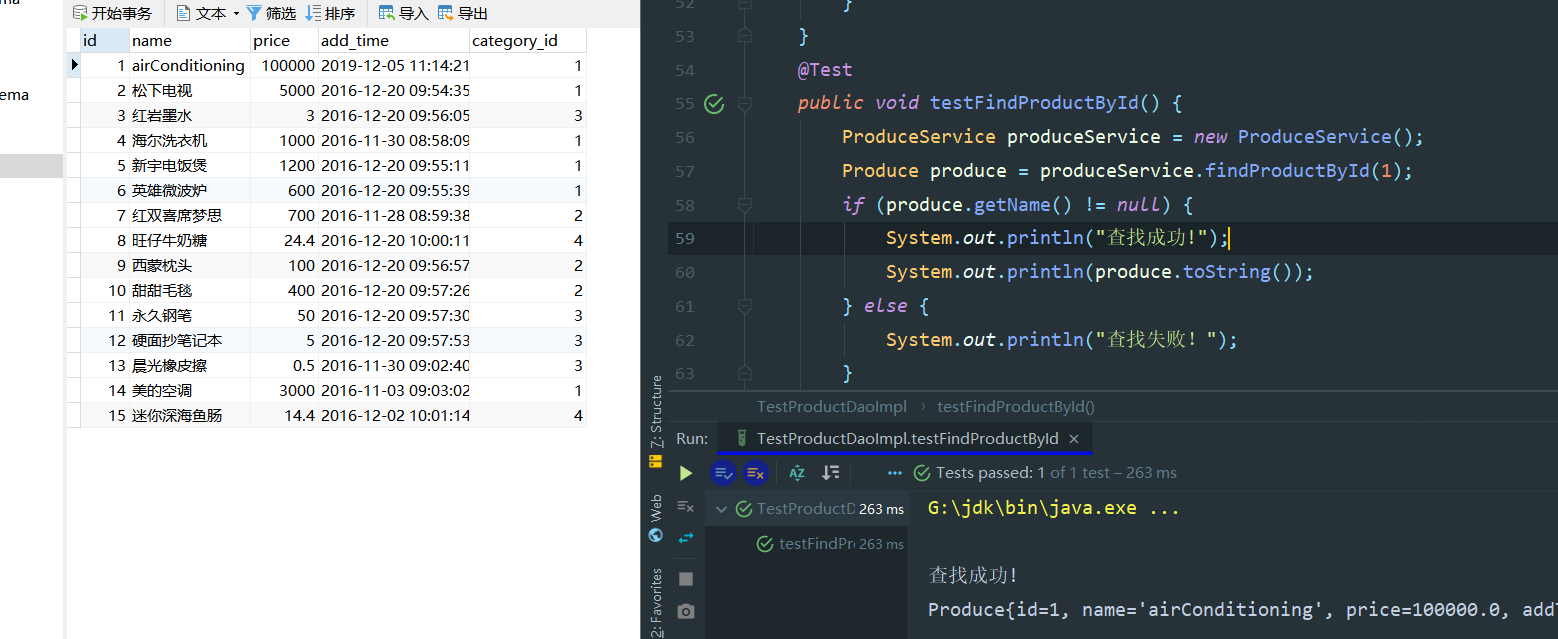Click the 筛选 filter button in Navicat
1558x639 pixels.
click(x=271, y=13)
